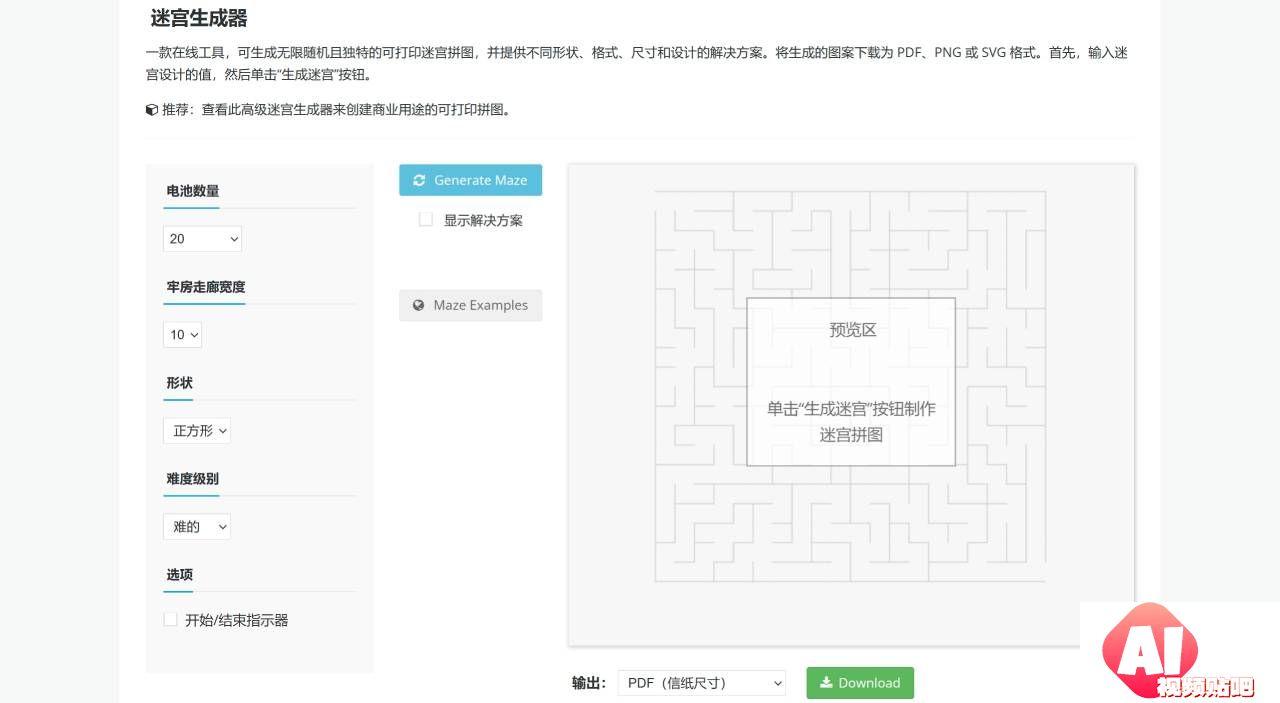Viewport: 1280px width, 703px height.
Task: Open the Maze Examples button
Action: tap(470, 305)
